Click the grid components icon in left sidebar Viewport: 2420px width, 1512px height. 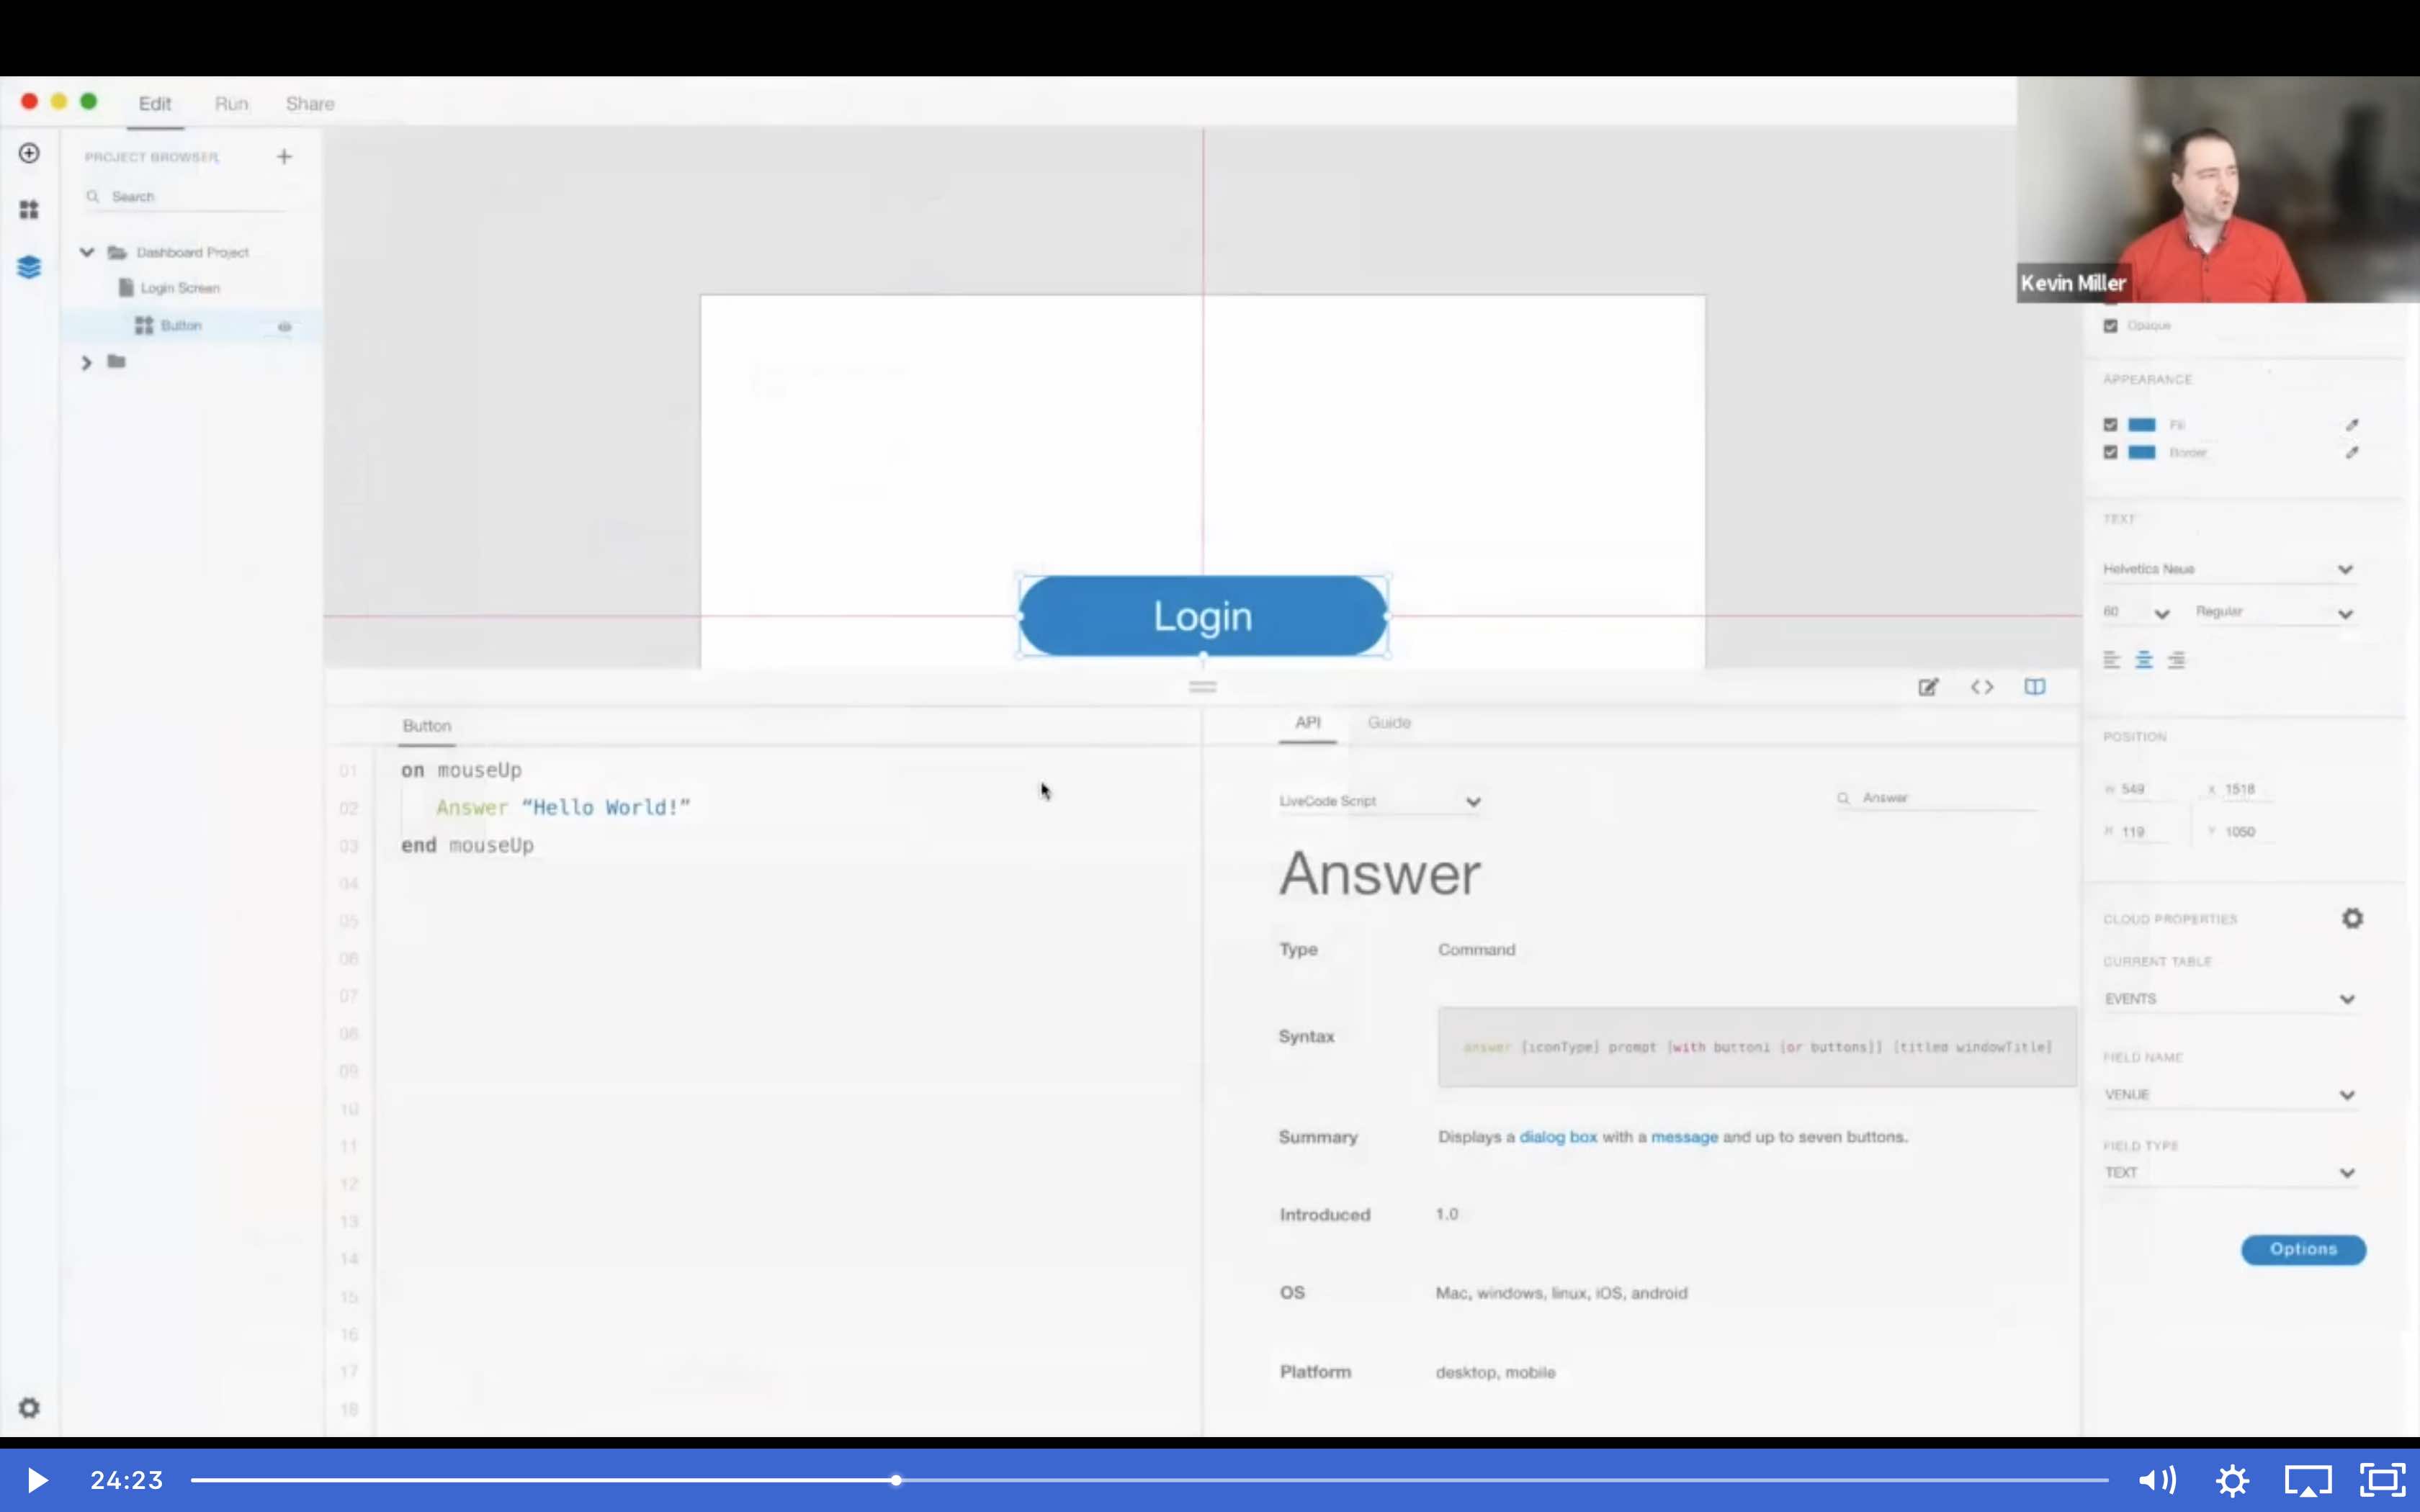[29, 210]
